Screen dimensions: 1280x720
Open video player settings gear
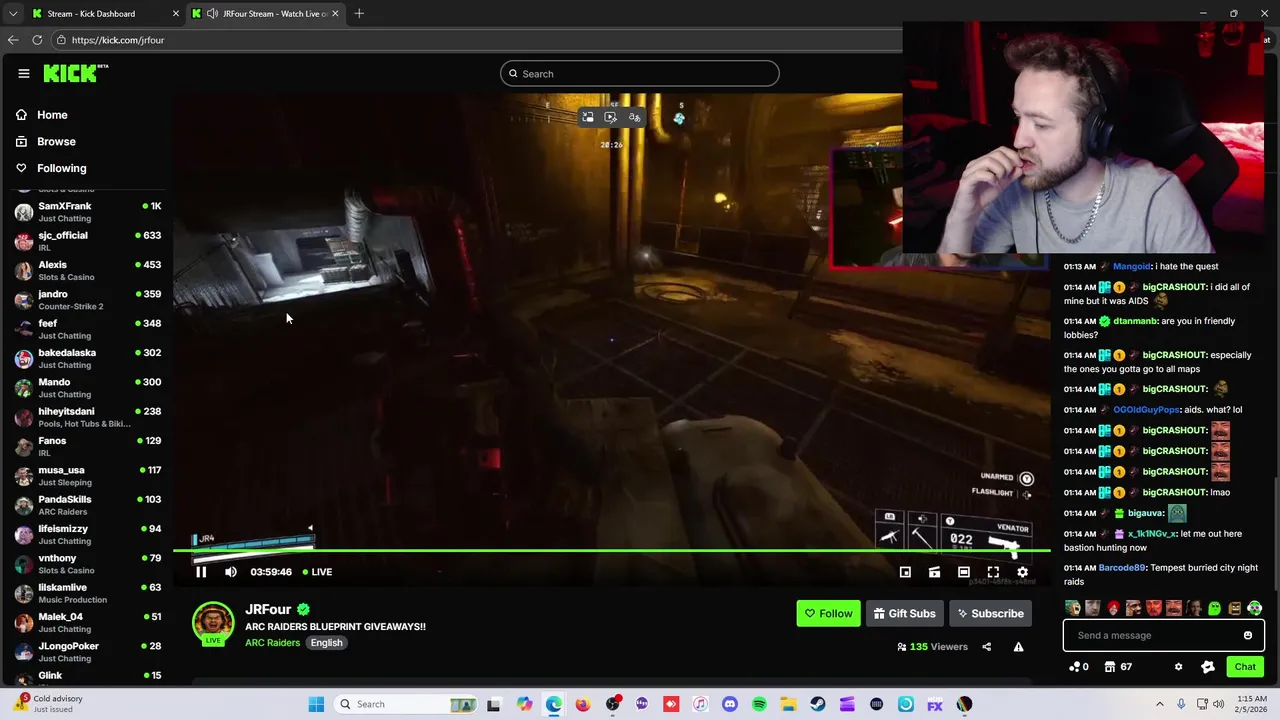[1022, 572]
